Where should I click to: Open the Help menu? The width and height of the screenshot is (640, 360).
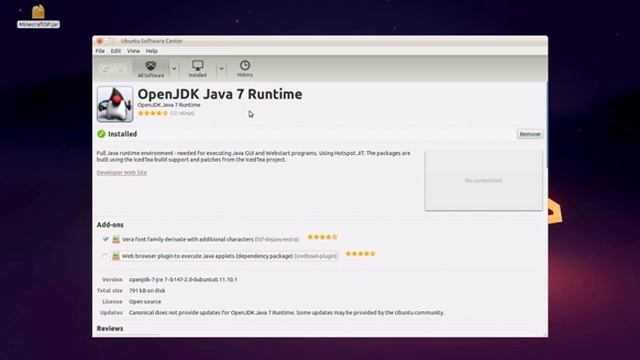coord(151,51)
